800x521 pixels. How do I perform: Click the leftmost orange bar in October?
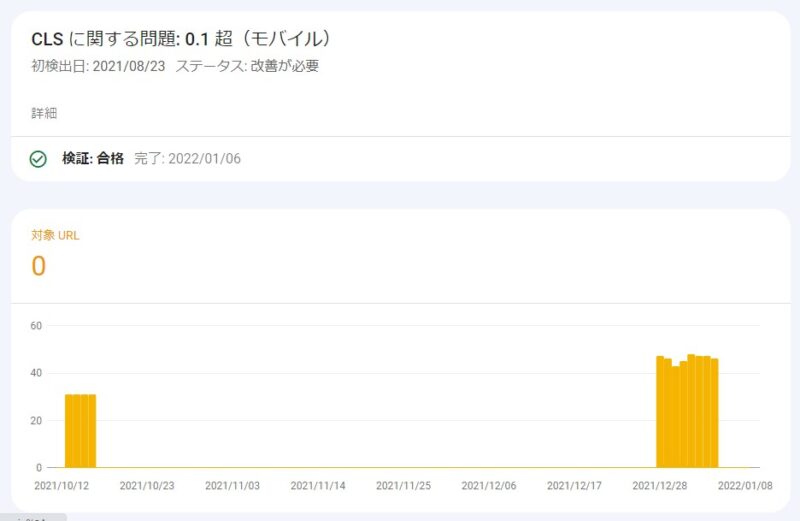69,431
